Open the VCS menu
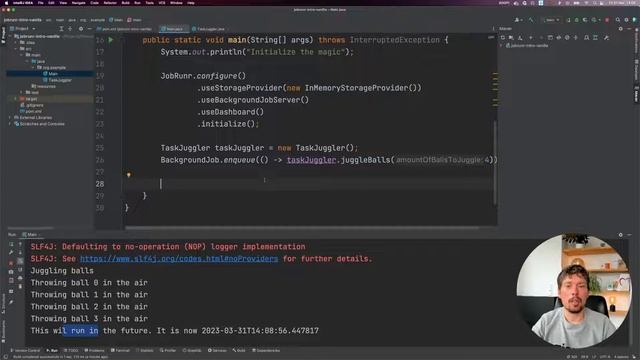 [x=162, y=3]
